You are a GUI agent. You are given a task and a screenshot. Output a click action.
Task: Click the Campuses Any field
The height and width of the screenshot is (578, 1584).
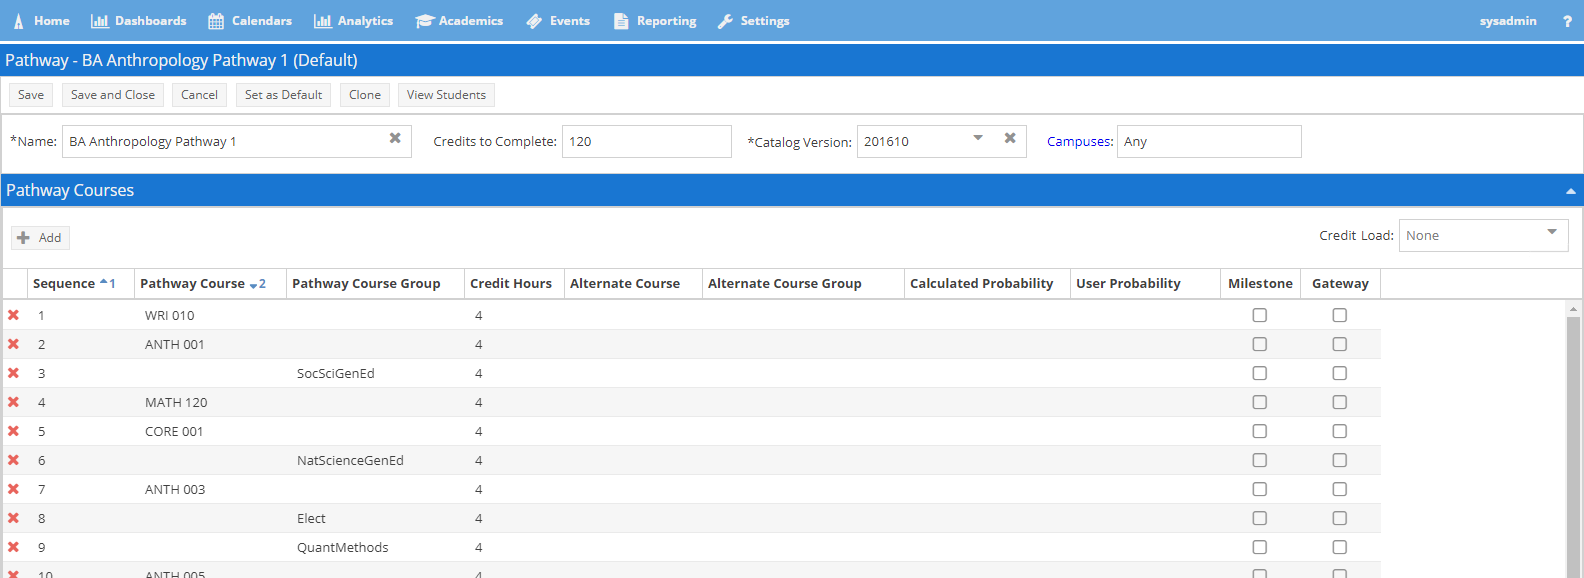click(1209, 141)
